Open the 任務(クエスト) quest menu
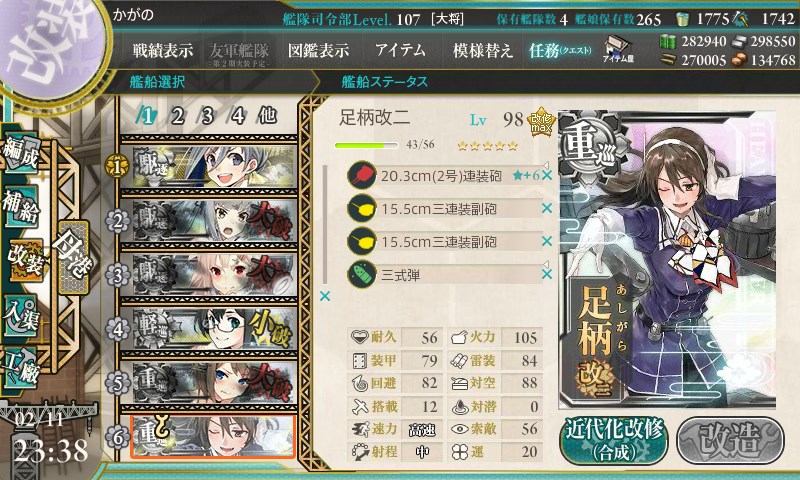Screen dimensions: 800x480 coord(560,50)
